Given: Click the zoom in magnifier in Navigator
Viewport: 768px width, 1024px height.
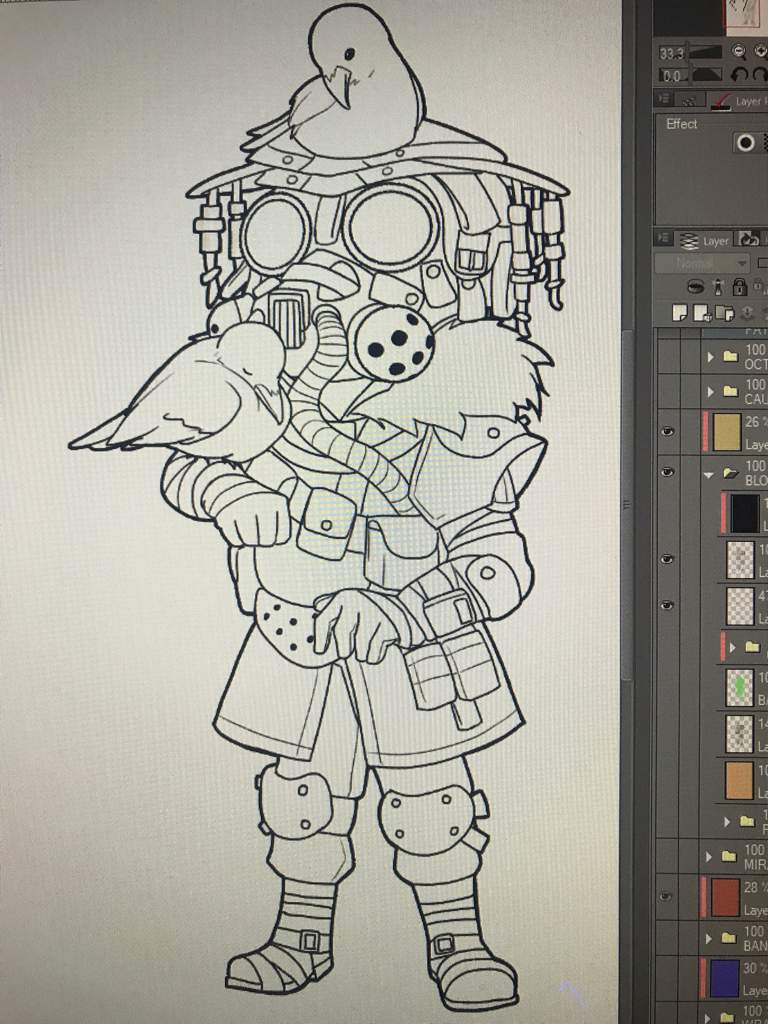Looking at the screenshot, I should (x=761, y=52).
